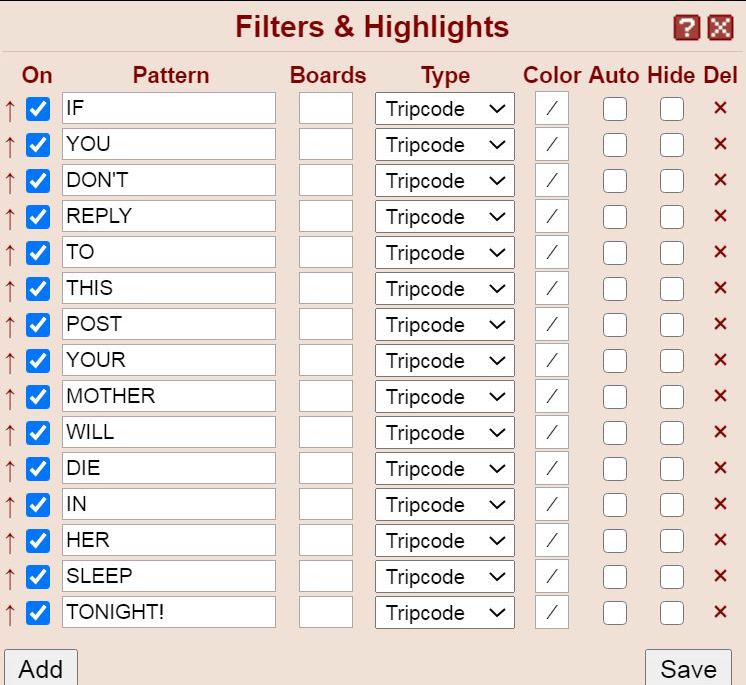Viewport: 746px width, 685px height.
Task: Open the Type dropdown for YOUR filter
Action: (445, 361)
